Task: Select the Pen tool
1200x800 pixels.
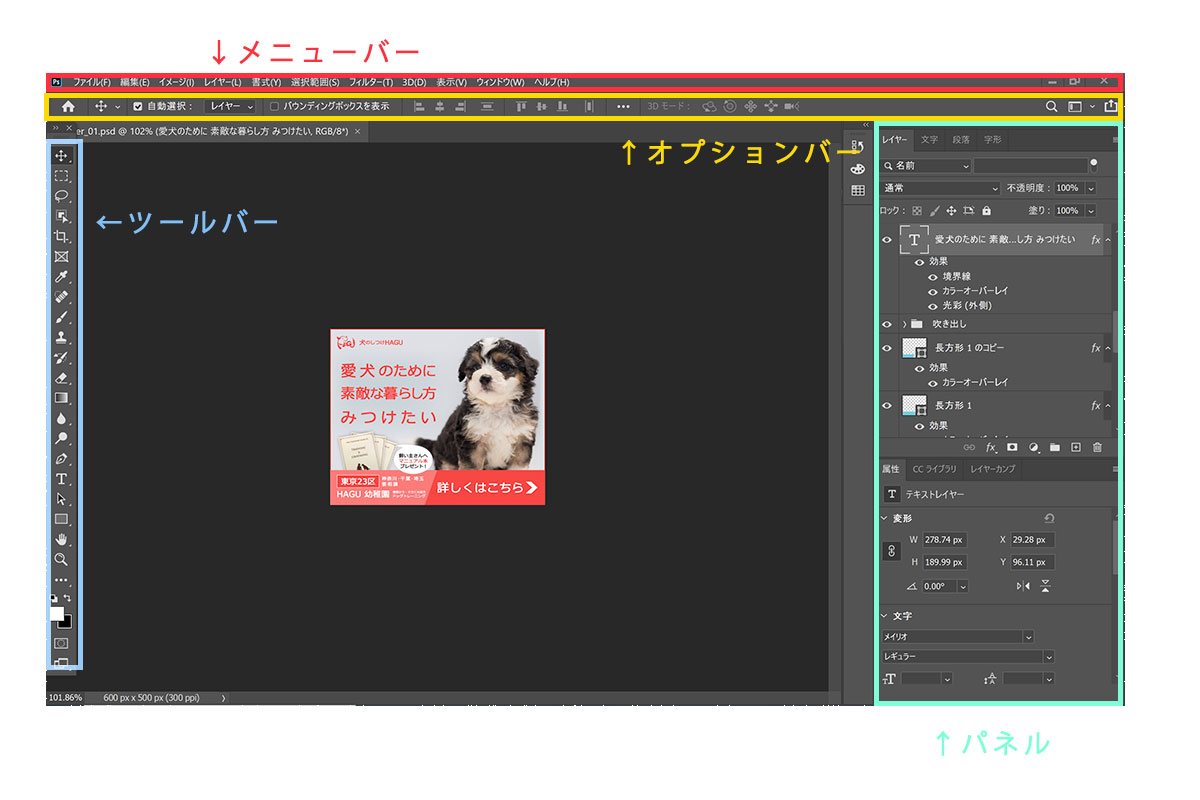Action: pos(61,459)
